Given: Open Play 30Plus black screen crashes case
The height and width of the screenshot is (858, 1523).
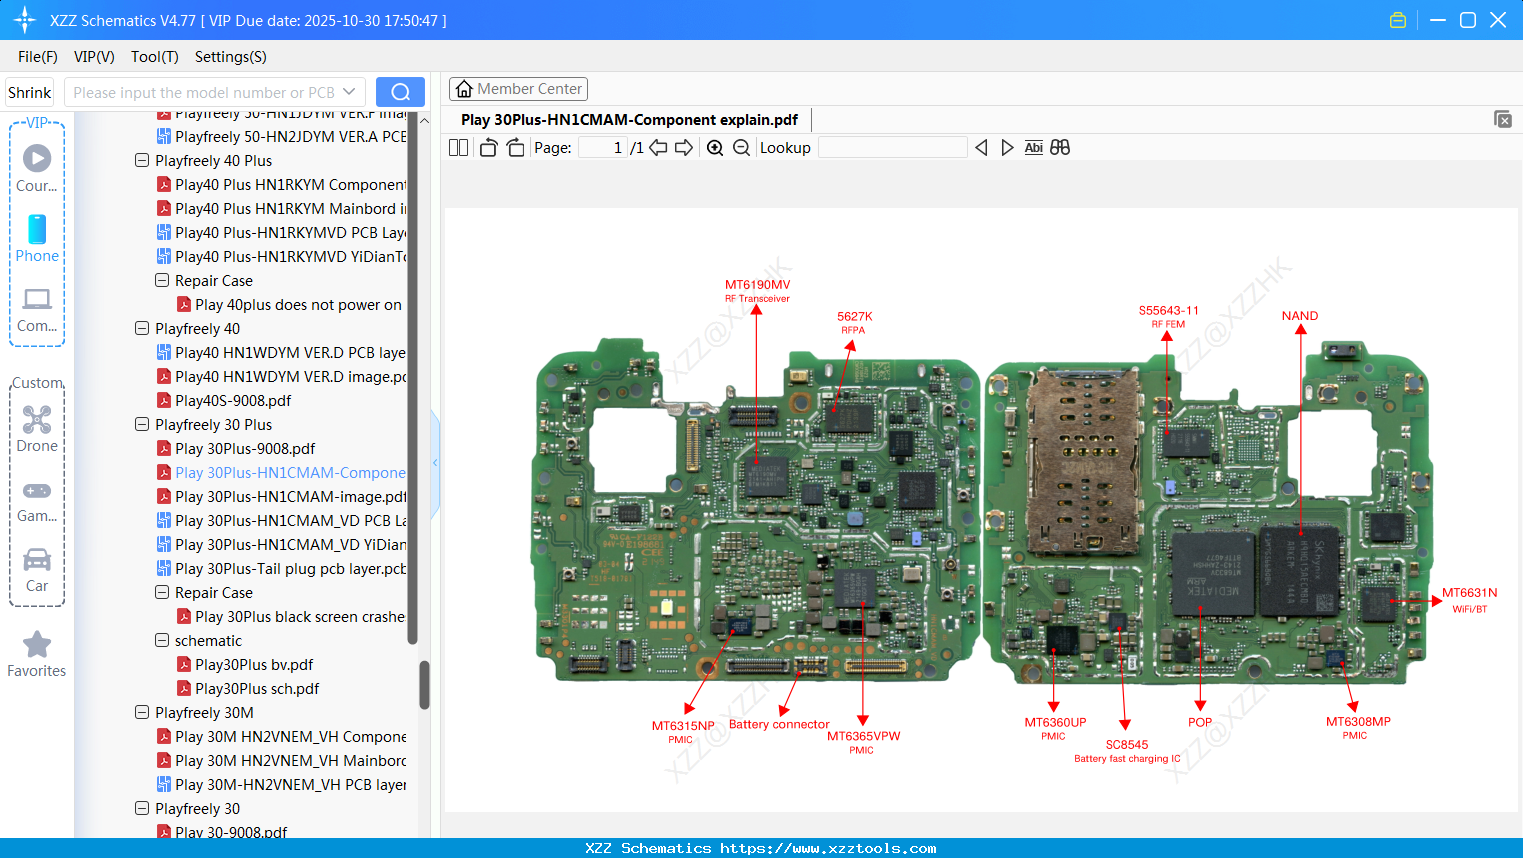Looking at the screenshot, I should [291, 617].
